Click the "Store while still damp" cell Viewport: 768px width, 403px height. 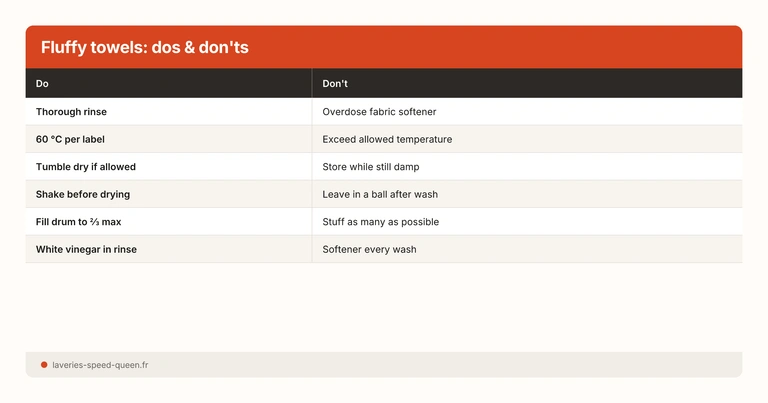tap(373, 166)
